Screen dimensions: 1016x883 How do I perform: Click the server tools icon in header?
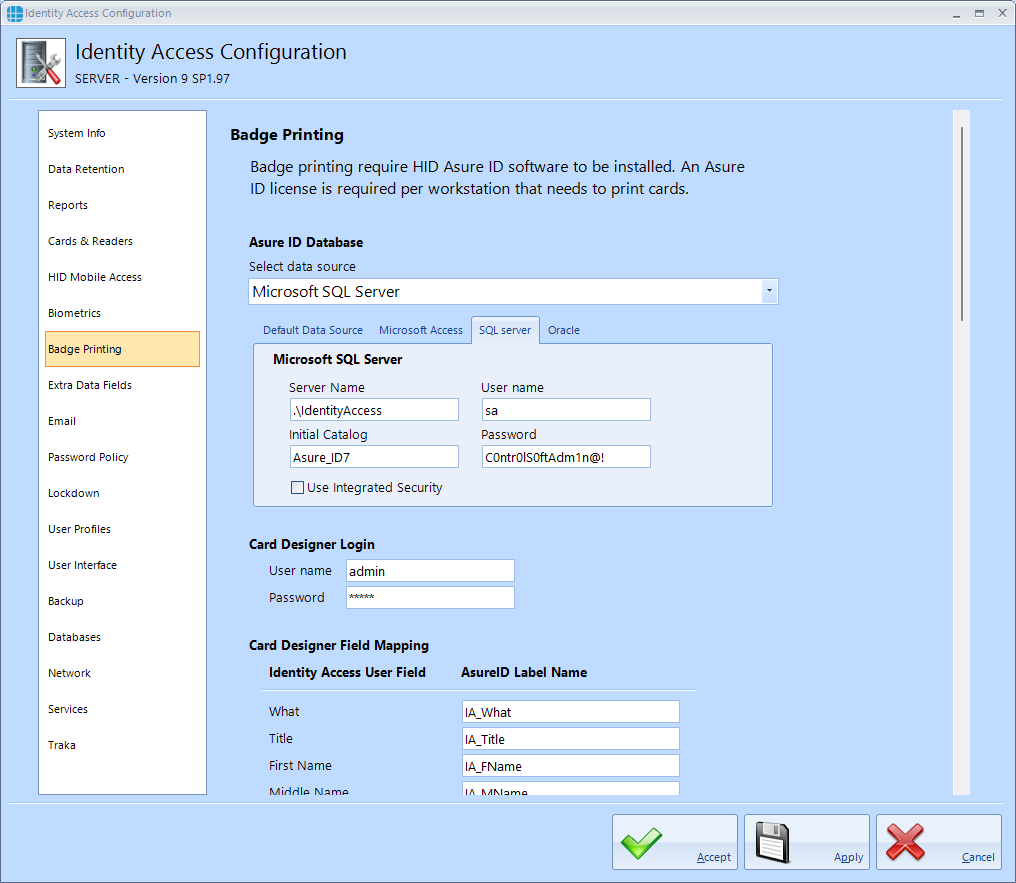pyautogui.click(x=41, y=63)
